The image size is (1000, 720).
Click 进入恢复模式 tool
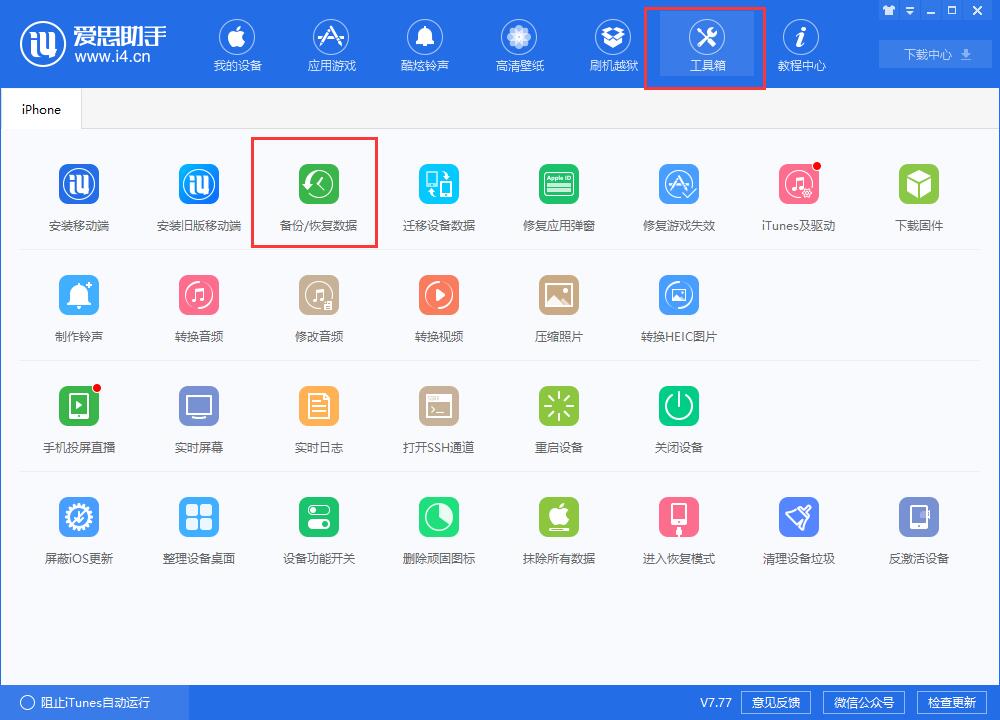coord(678,527)
